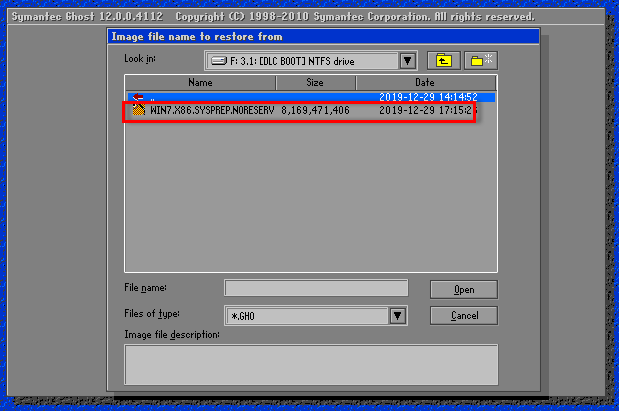Click the Open button
Image resolution: width=619 pixels, height=411 pixels.
coord(464,290)
